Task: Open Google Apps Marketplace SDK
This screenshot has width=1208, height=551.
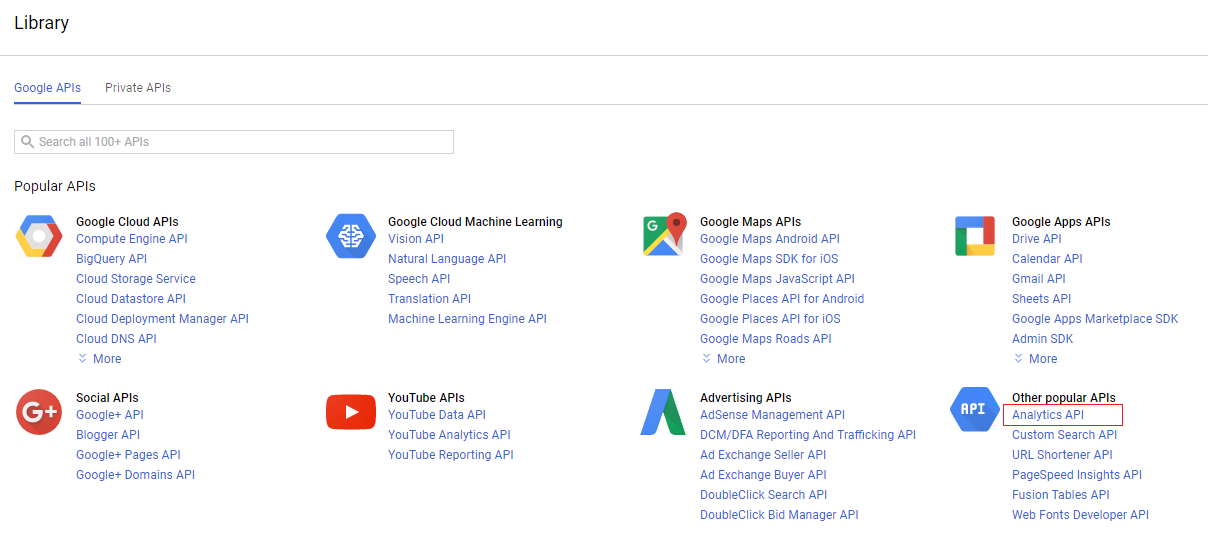Action: 1095,319
